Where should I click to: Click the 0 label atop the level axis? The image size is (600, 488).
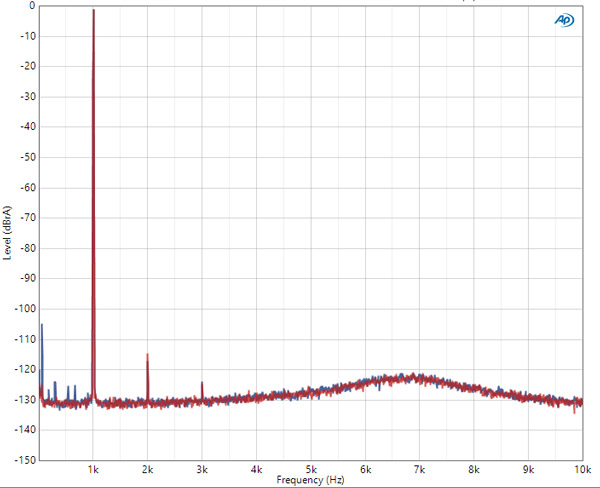[x=31, y=6]
